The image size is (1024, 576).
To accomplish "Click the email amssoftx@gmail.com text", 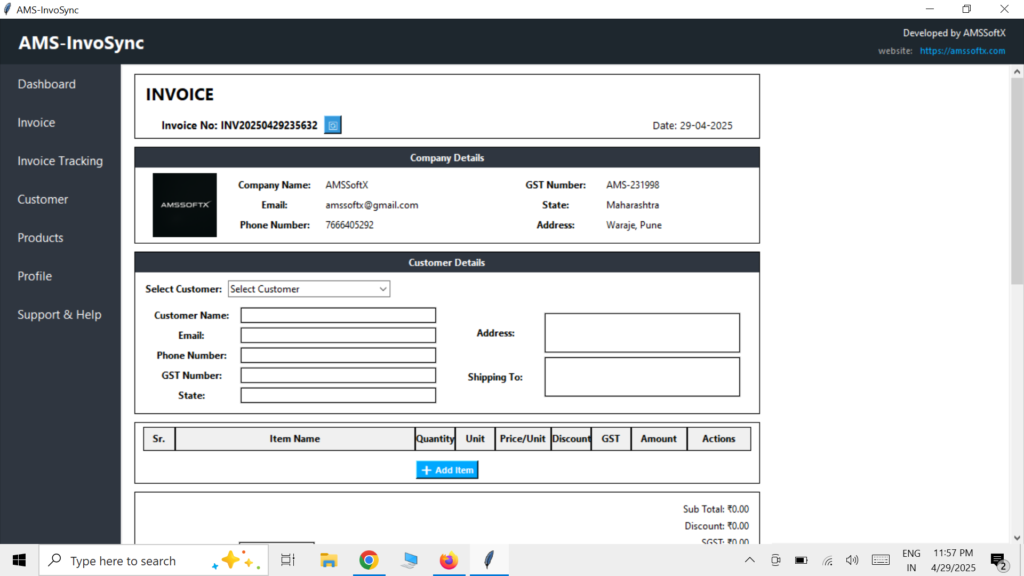I will (372, 205).
